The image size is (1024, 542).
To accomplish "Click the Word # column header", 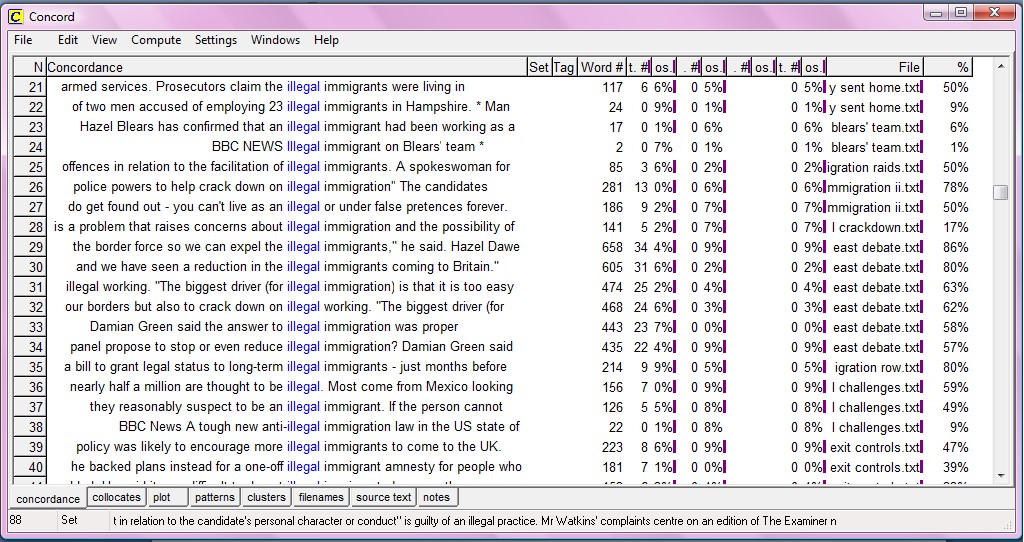I will 602,67.
